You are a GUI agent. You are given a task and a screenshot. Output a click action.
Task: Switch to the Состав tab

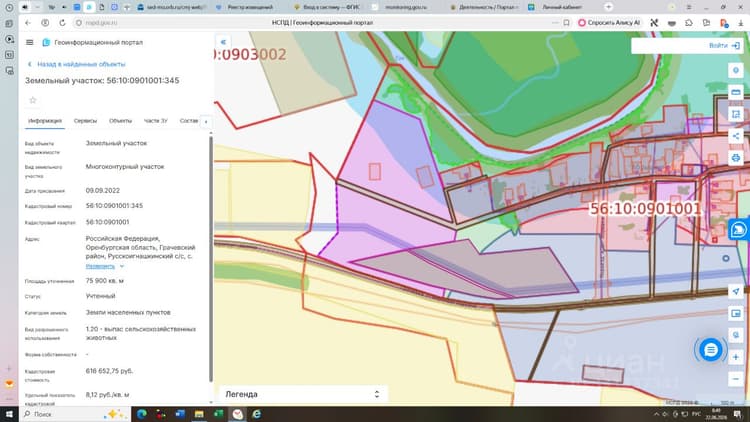[189, 121]
